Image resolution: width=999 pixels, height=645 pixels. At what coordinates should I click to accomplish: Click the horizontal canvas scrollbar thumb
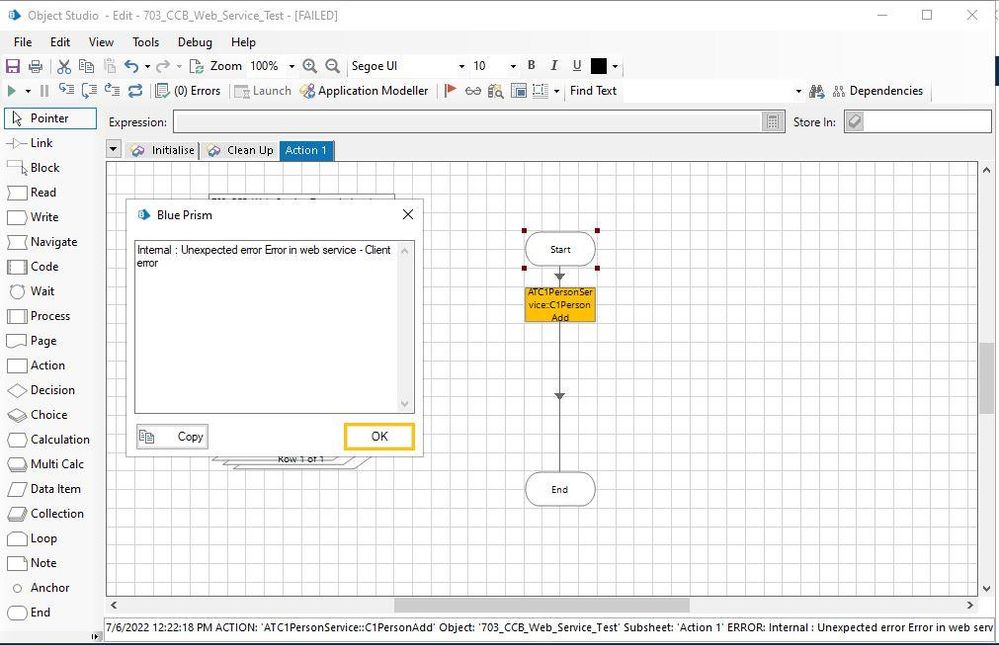[542, 605]
